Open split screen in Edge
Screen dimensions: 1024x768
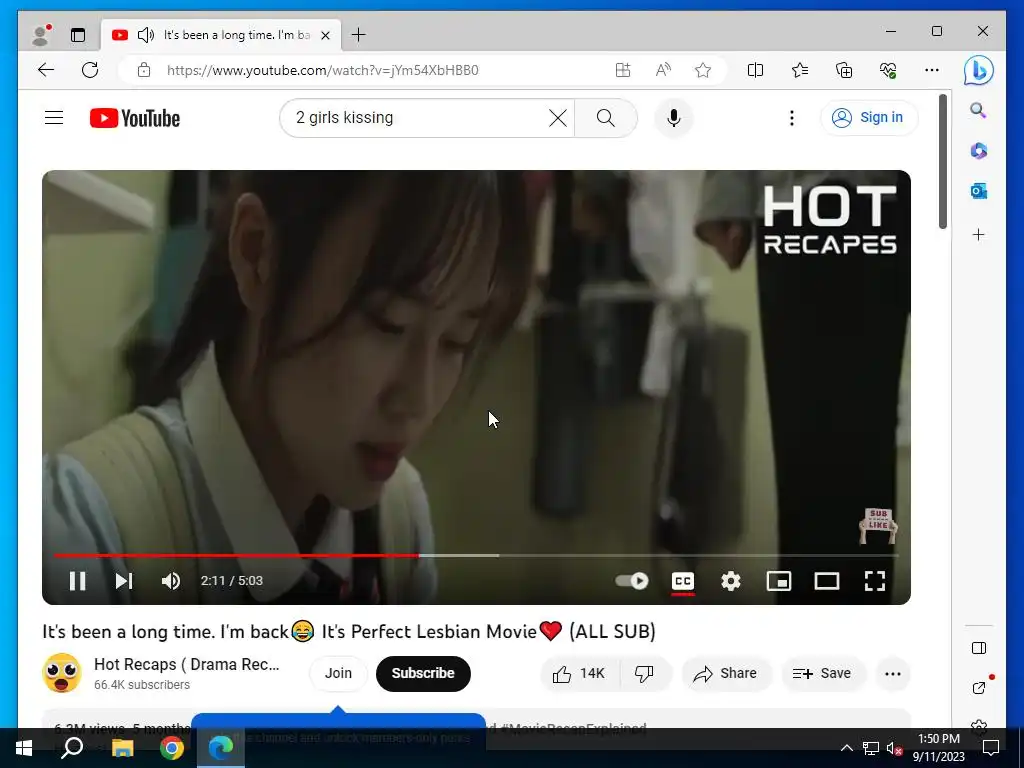[756, 70]
